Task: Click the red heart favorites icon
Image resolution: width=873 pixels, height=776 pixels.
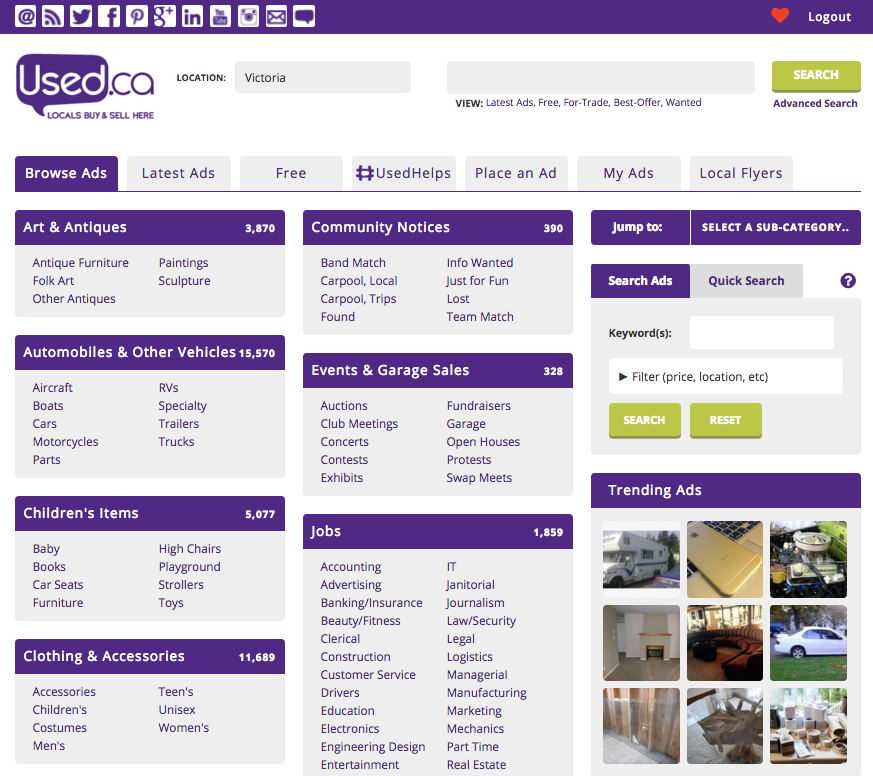Action: click(780, 16)
